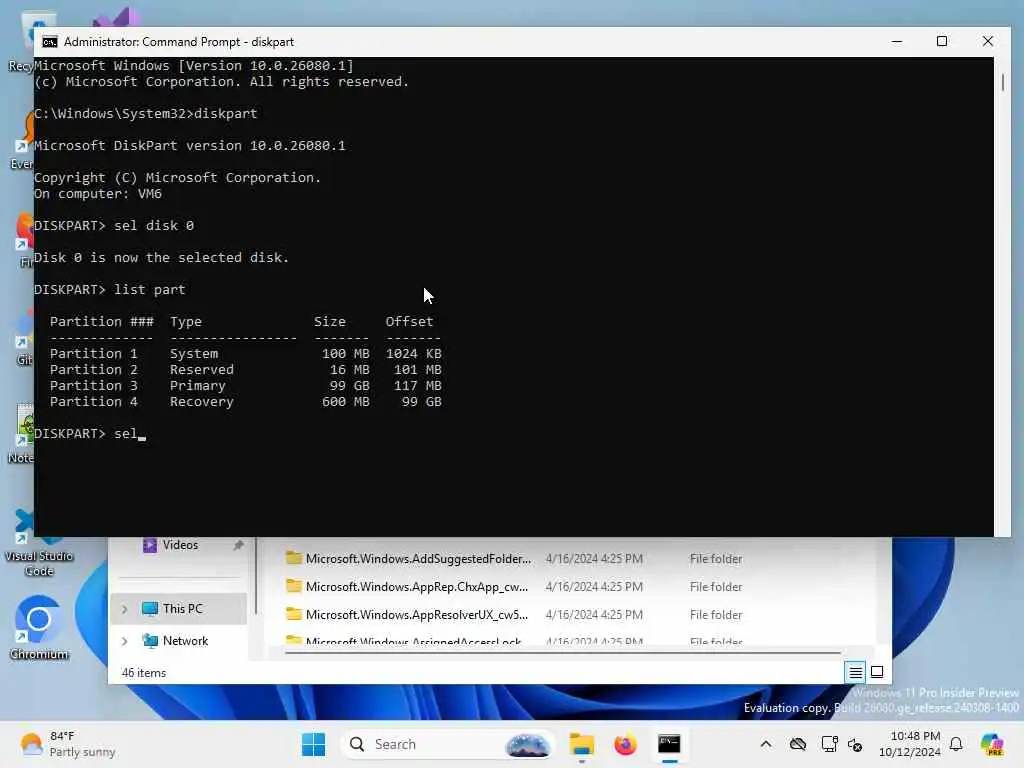Open File Explorer from the taskbar
The image size is (1024, 768).
pos(581,744)
